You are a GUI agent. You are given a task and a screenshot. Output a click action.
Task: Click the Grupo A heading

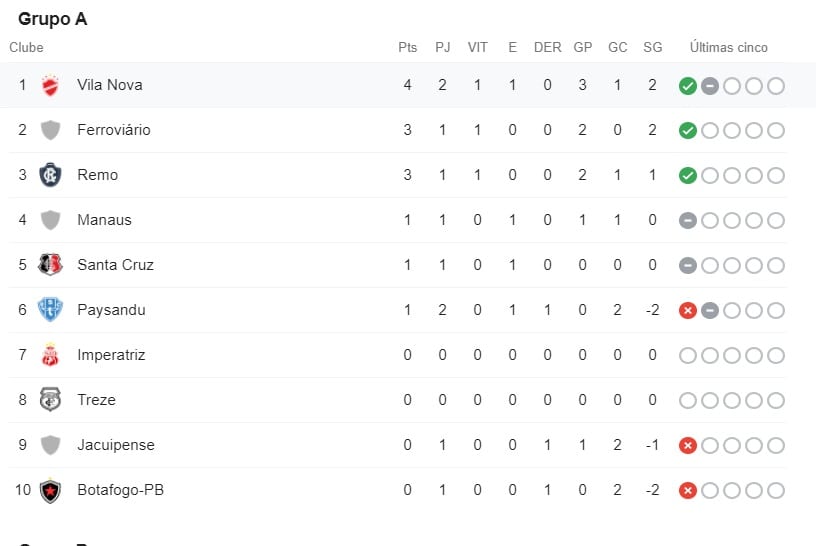(52, 19)
